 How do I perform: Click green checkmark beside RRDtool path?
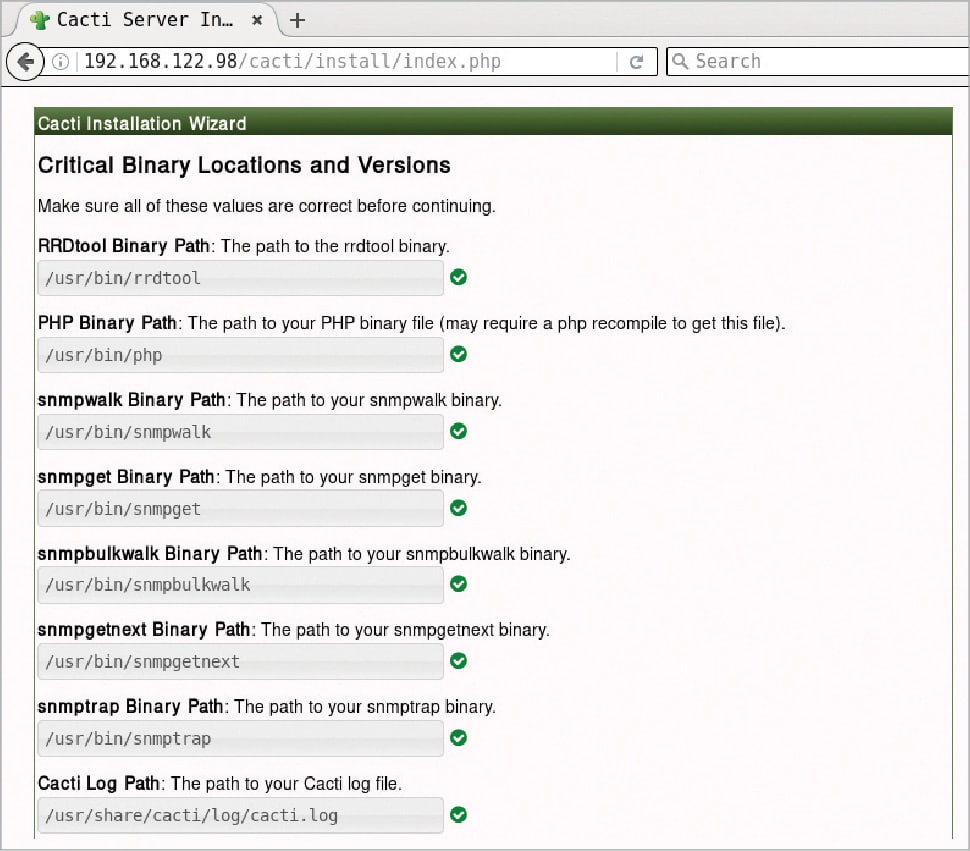[459, 277]
